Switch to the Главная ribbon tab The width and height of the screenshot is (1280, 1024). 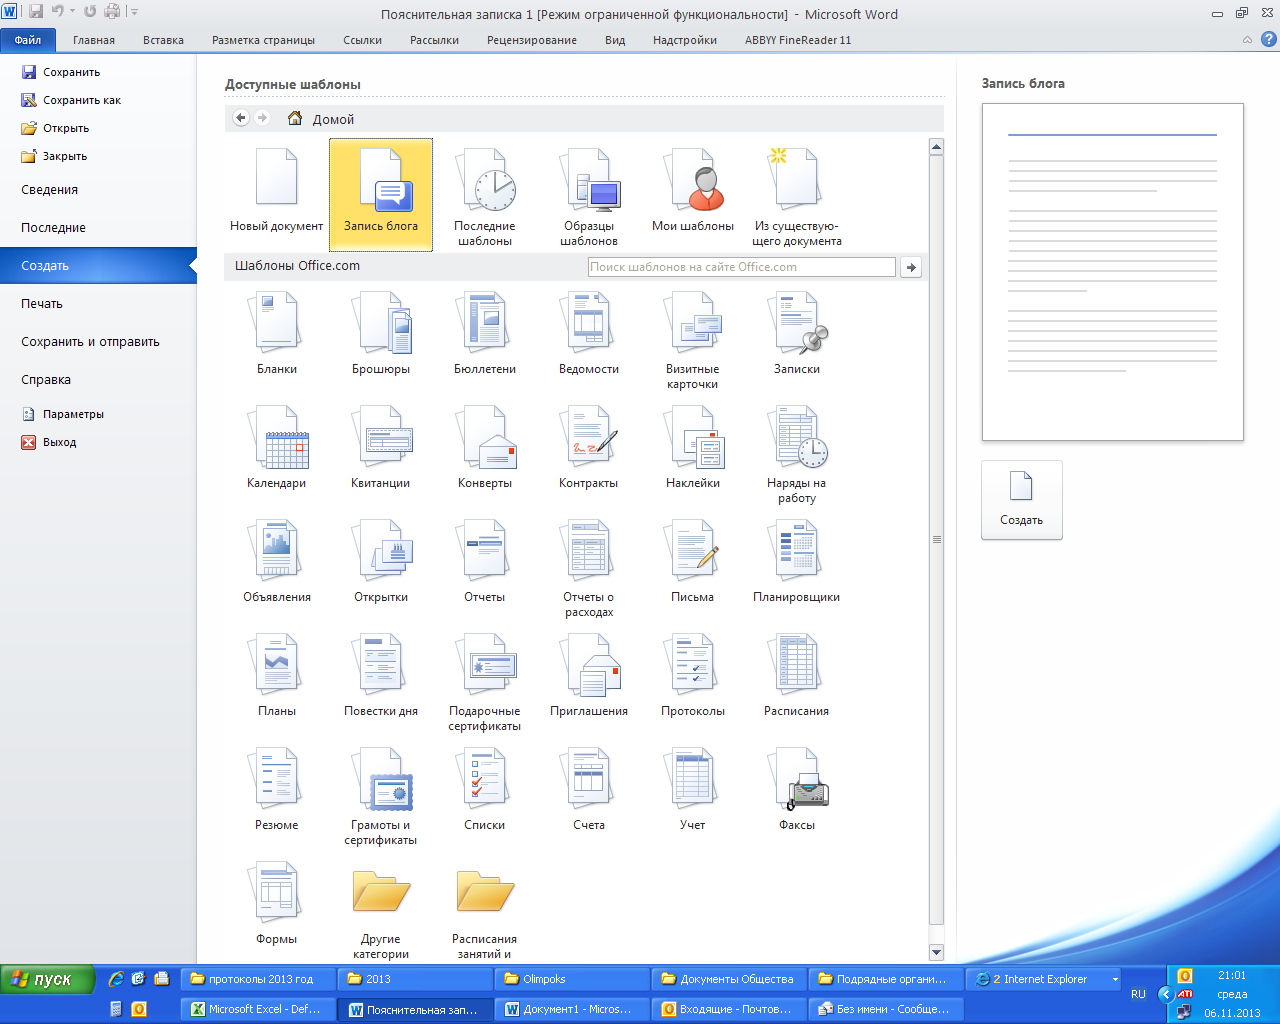pos(94,40)
